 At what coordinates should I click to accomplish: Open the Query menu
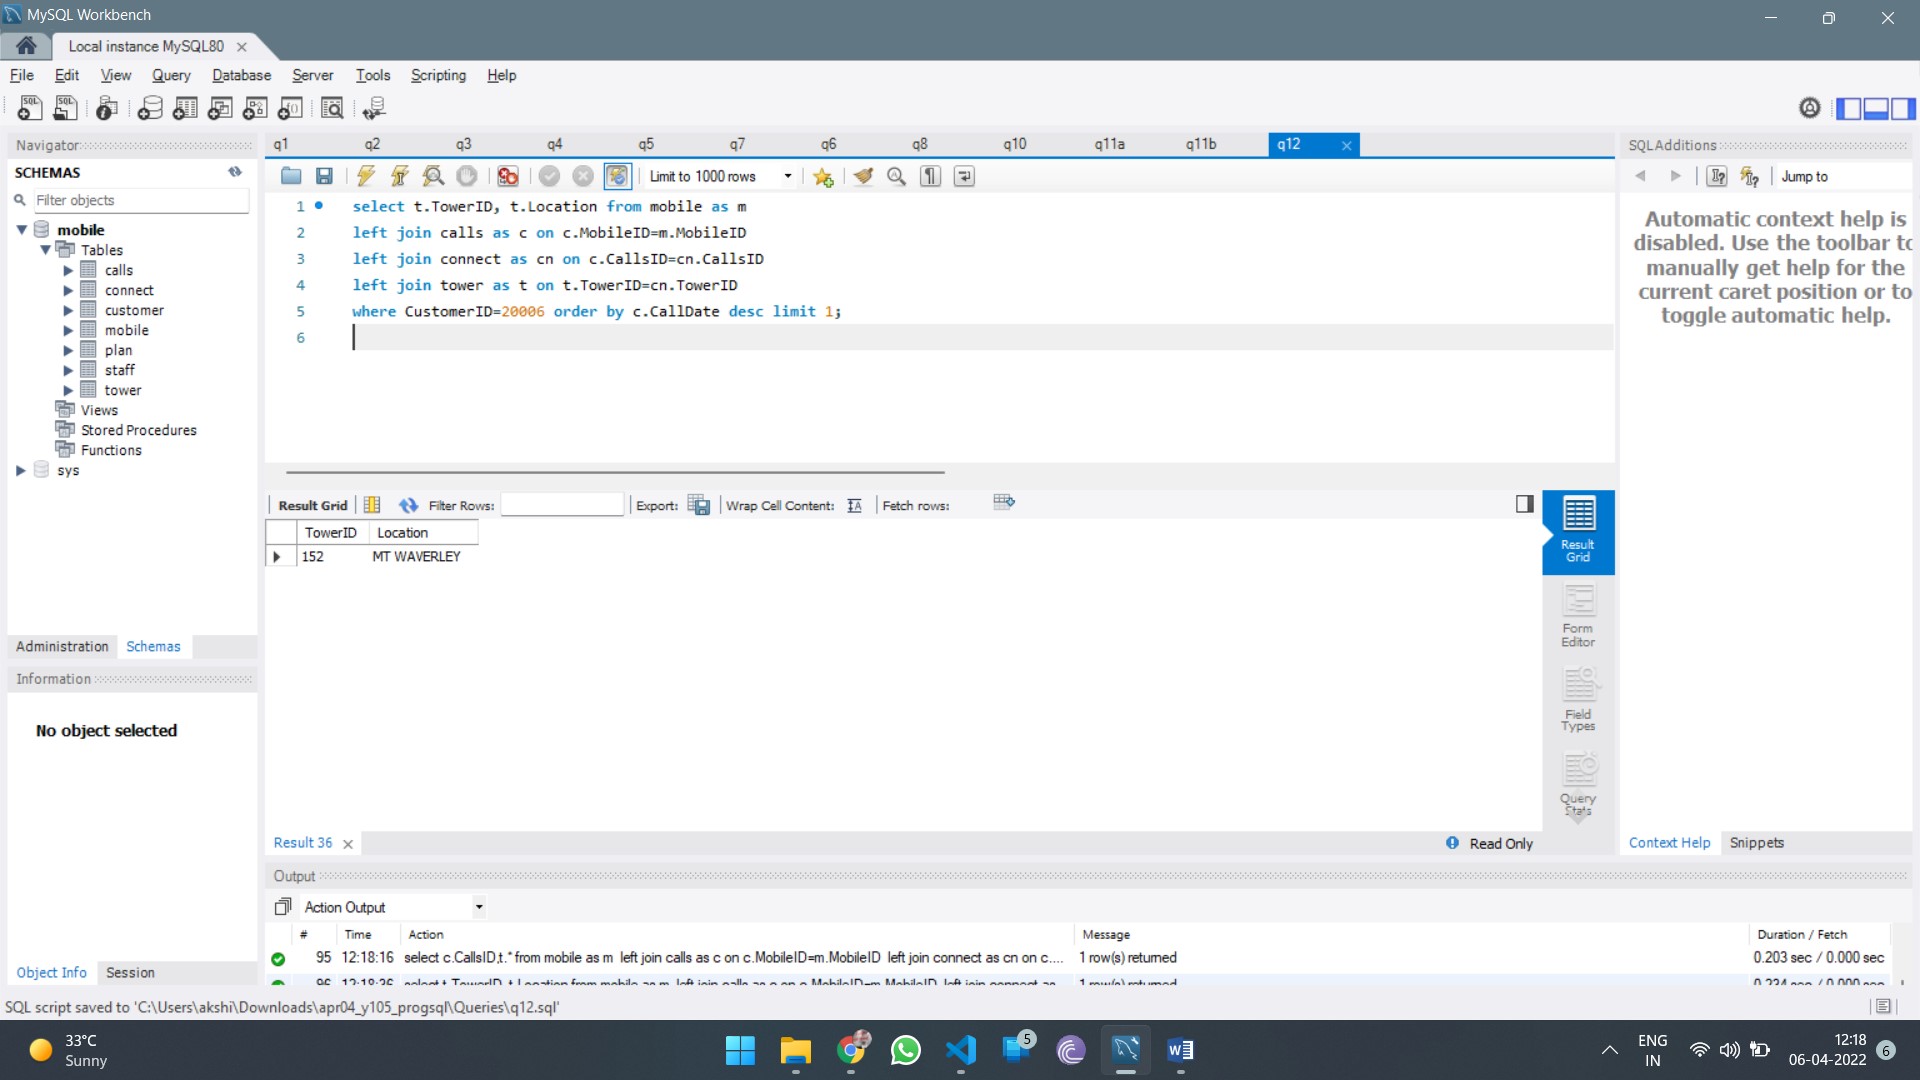tap(171, 75)
